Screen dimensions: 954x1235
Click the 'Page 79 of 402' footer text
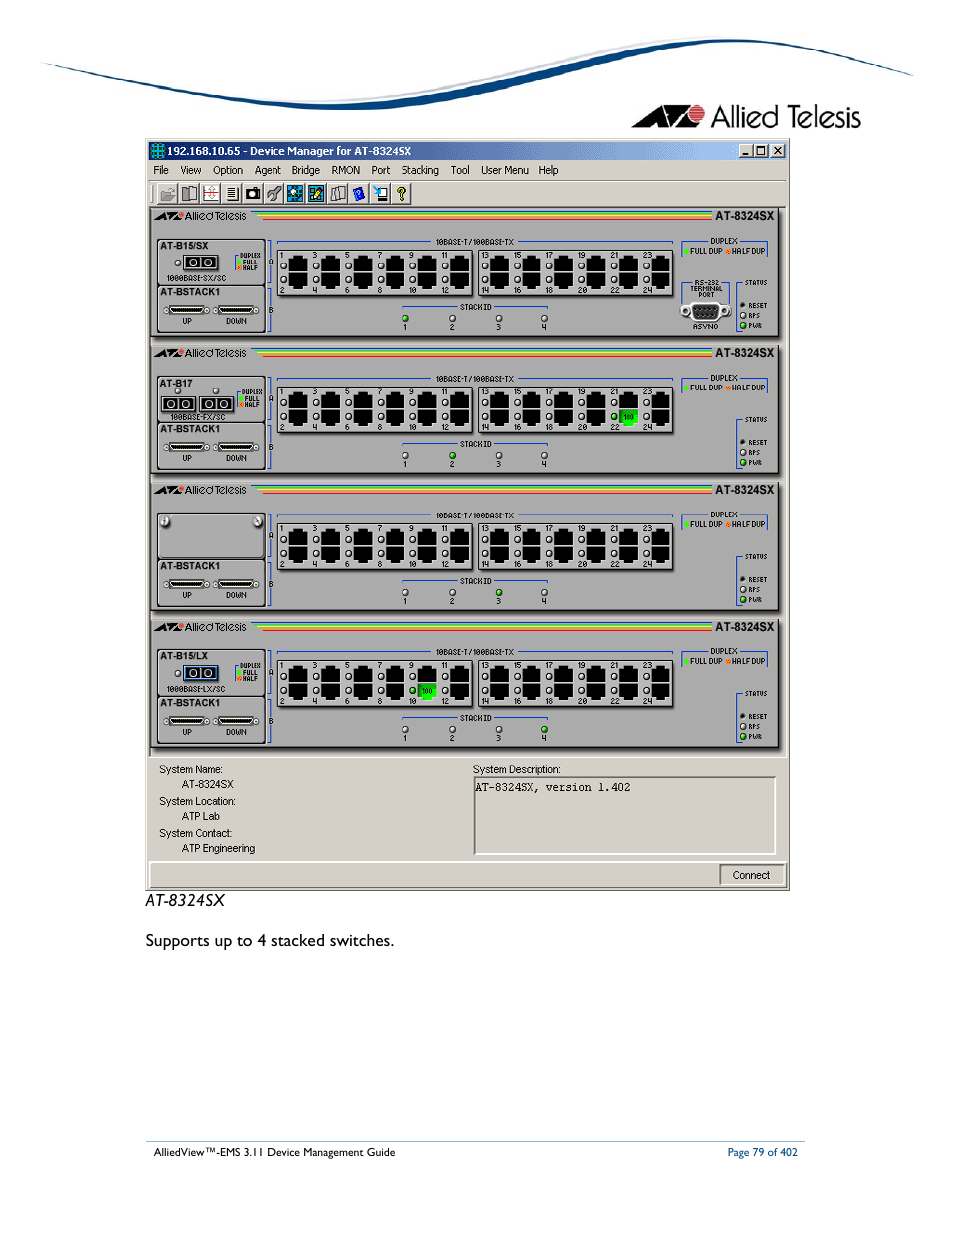[x=762, y=1152]
